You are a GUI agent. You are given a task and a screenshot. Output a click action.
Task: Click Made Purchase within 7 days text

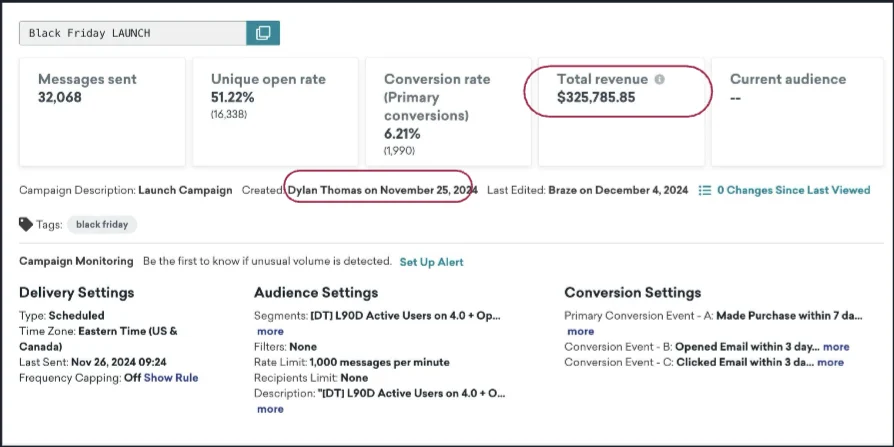click(790, 315)
